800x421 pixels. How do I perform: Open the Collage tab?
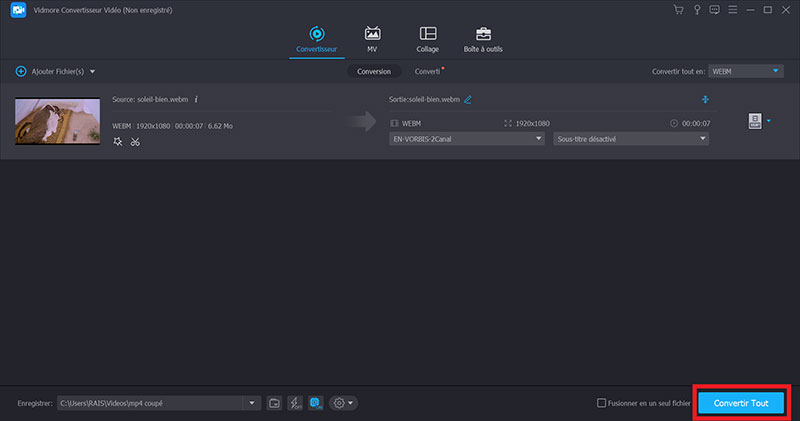[428, 39]
